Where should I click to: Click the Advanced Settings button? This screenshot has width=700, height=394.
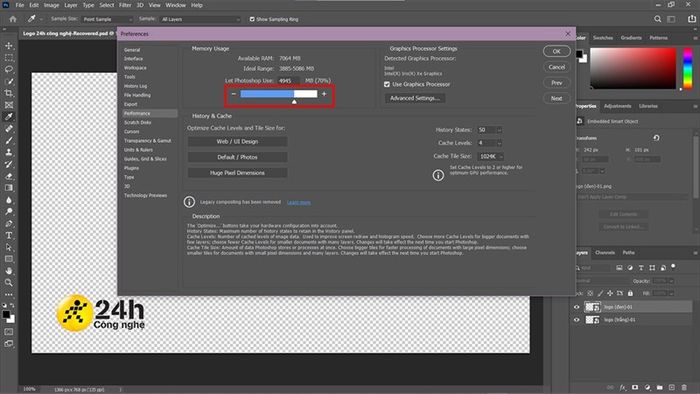415,98
